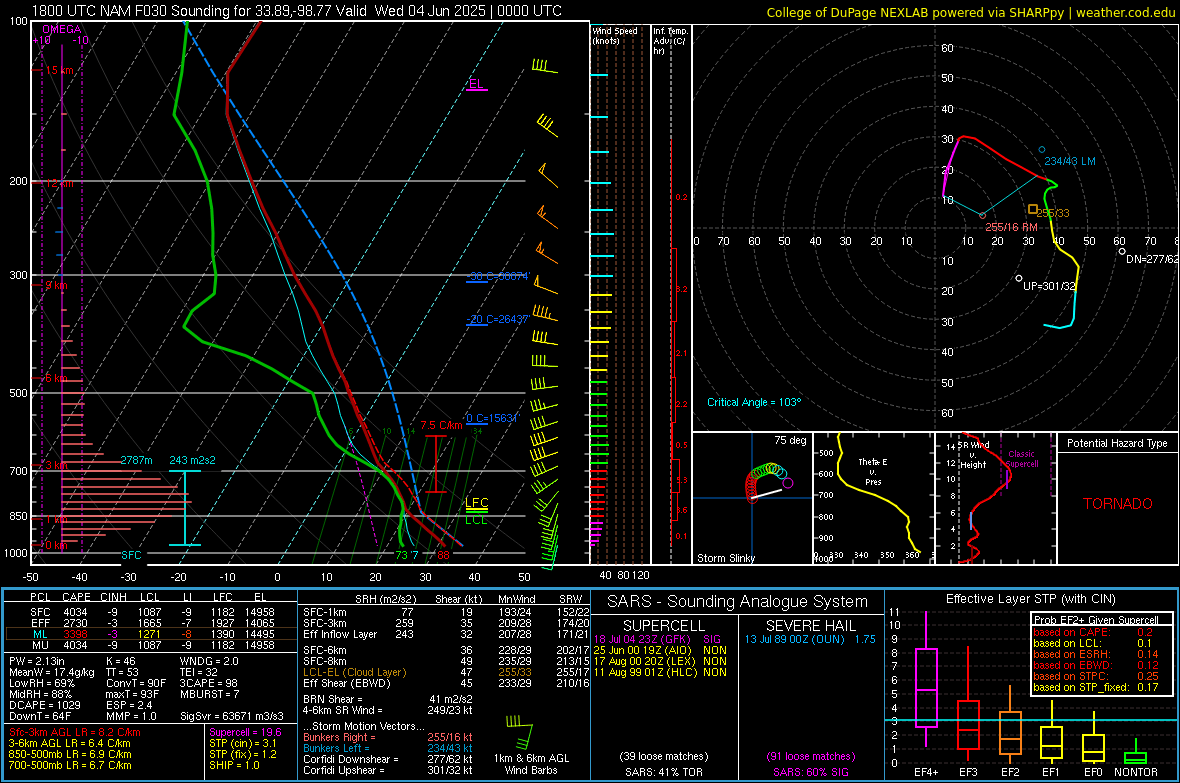This screenshot has width=1180, height=783.
Task: Click the red '7.5 C/km' lapse rate label
Action: click(441, 425)
